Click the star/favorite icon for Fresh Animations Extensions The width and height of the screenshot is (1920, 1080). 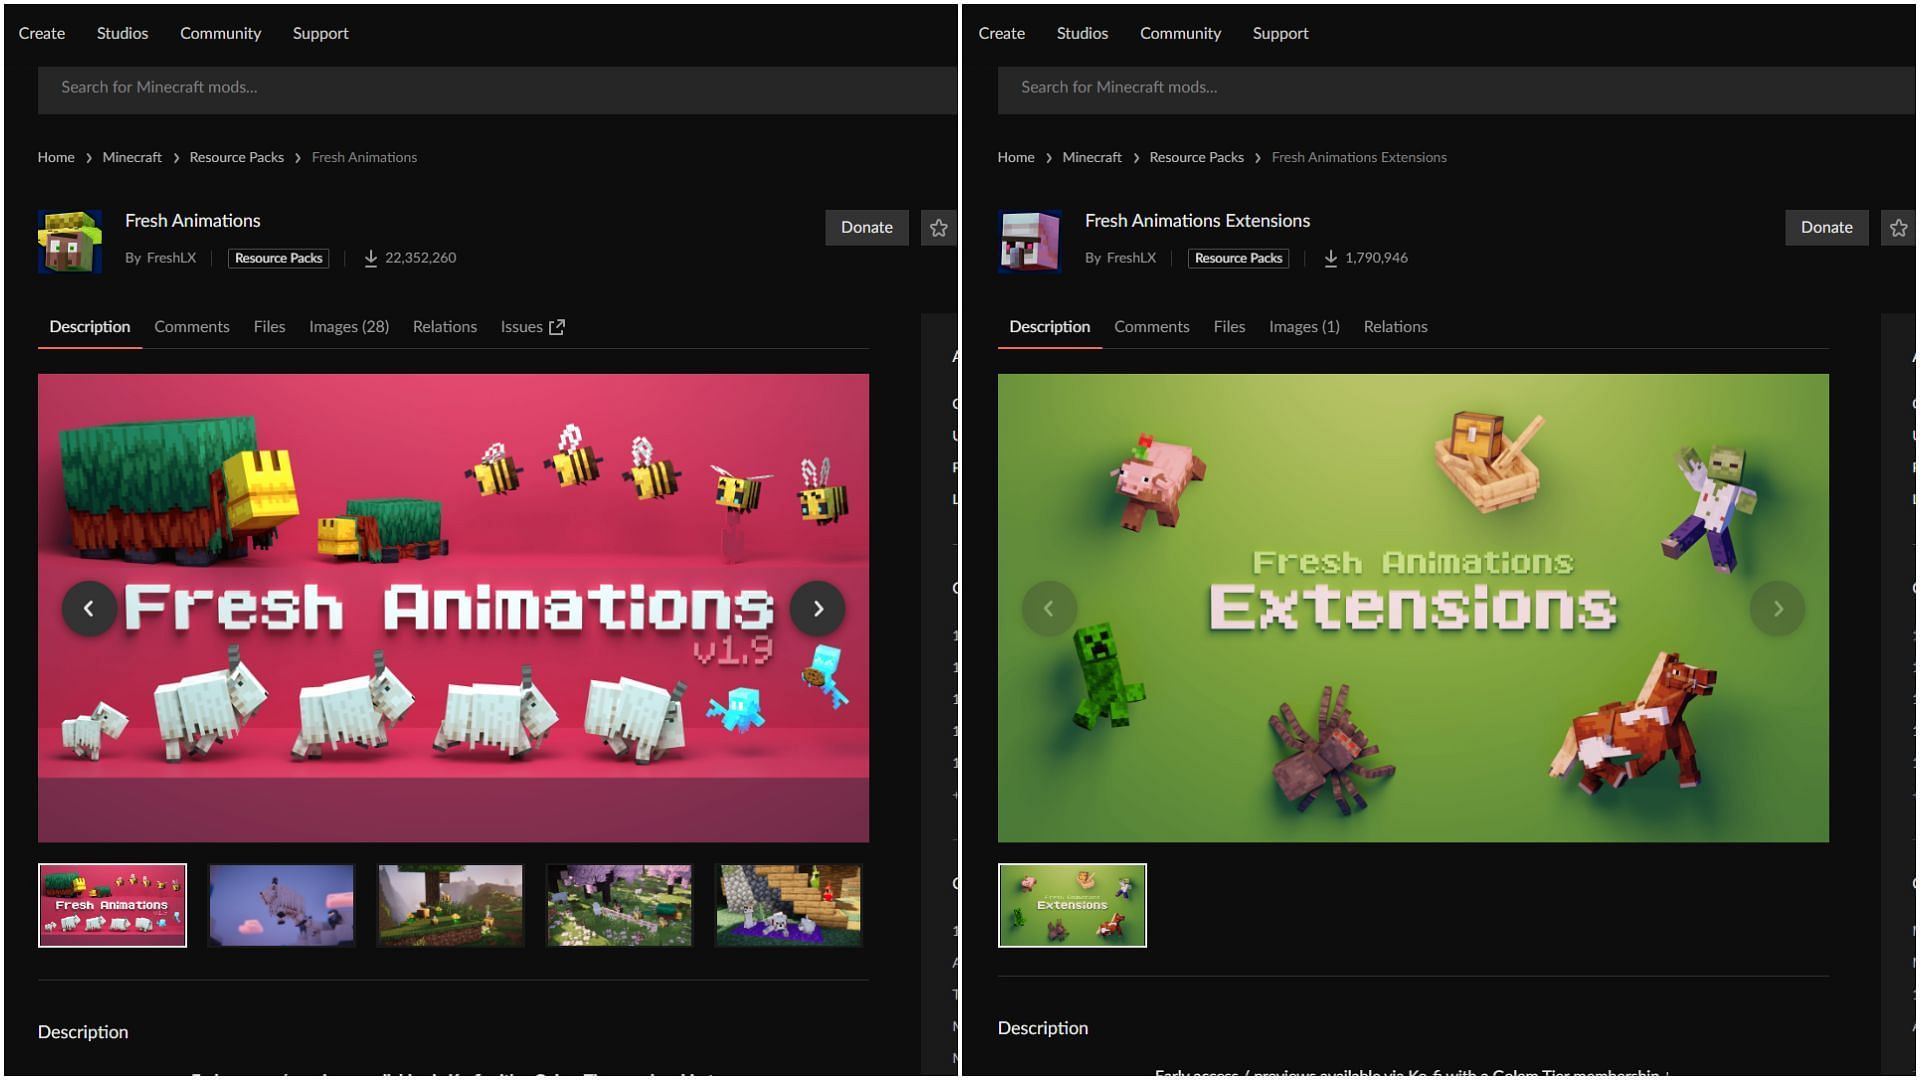[1899, 227]
